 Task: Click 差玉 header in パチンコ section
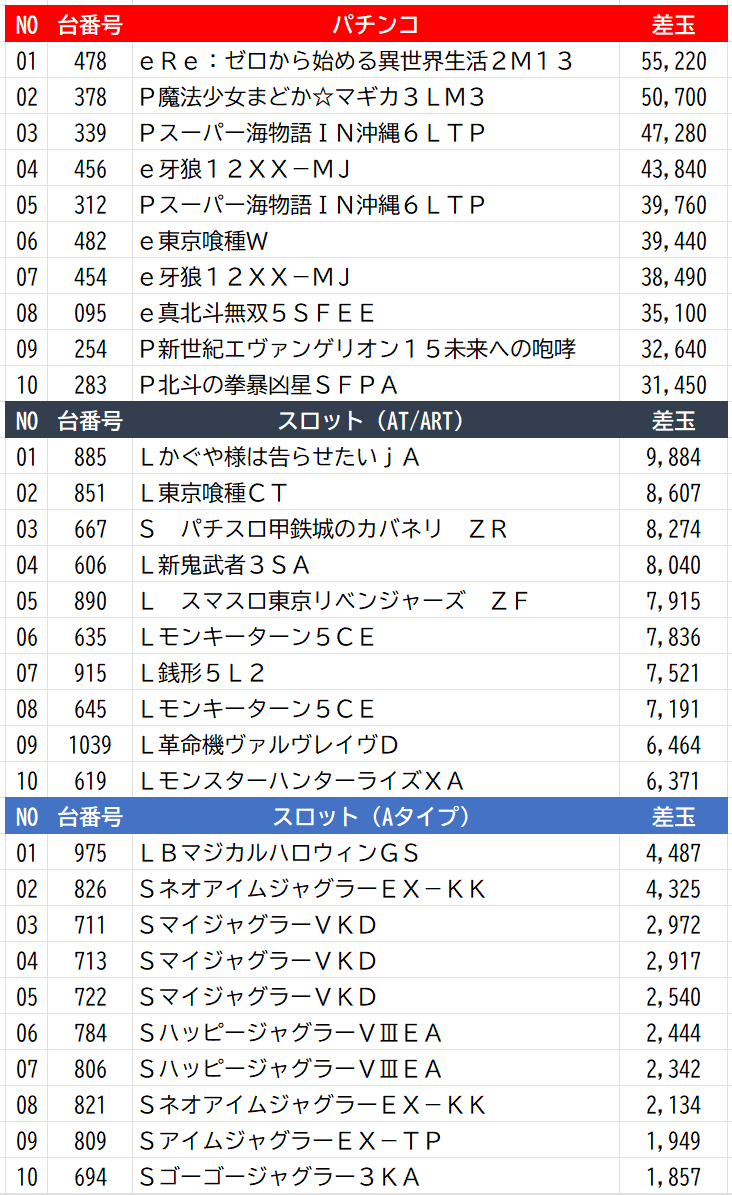[x=673, y=24]
